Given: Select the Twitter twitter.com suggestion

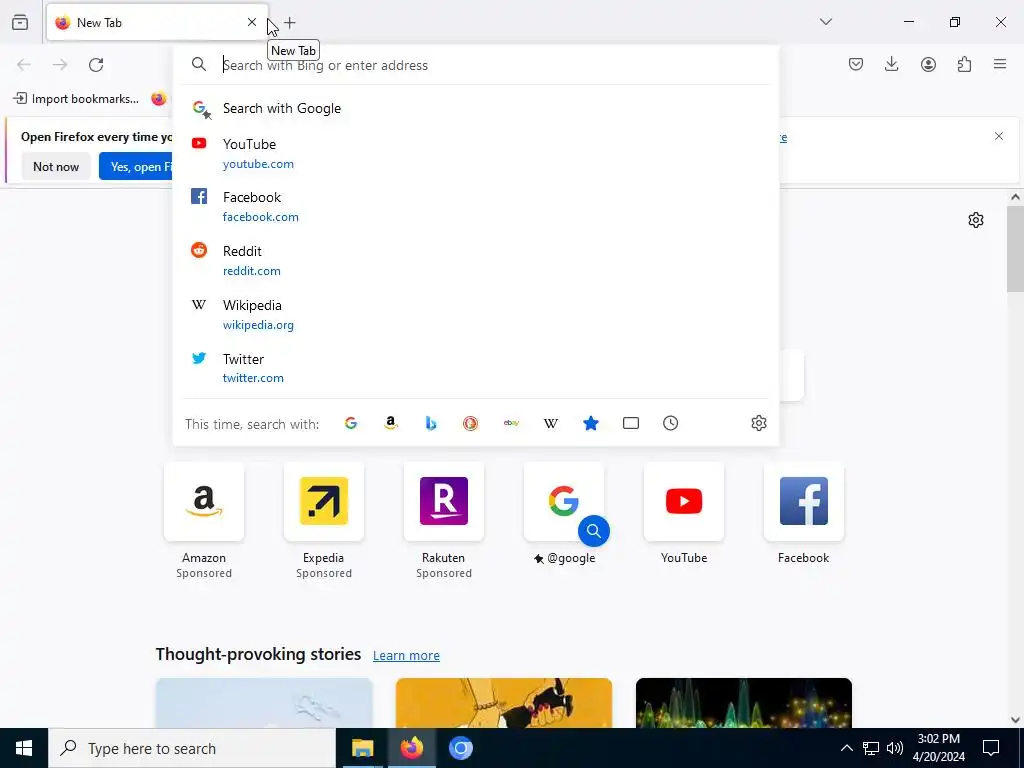Looking at the screenshot, I should pos(477,368).
